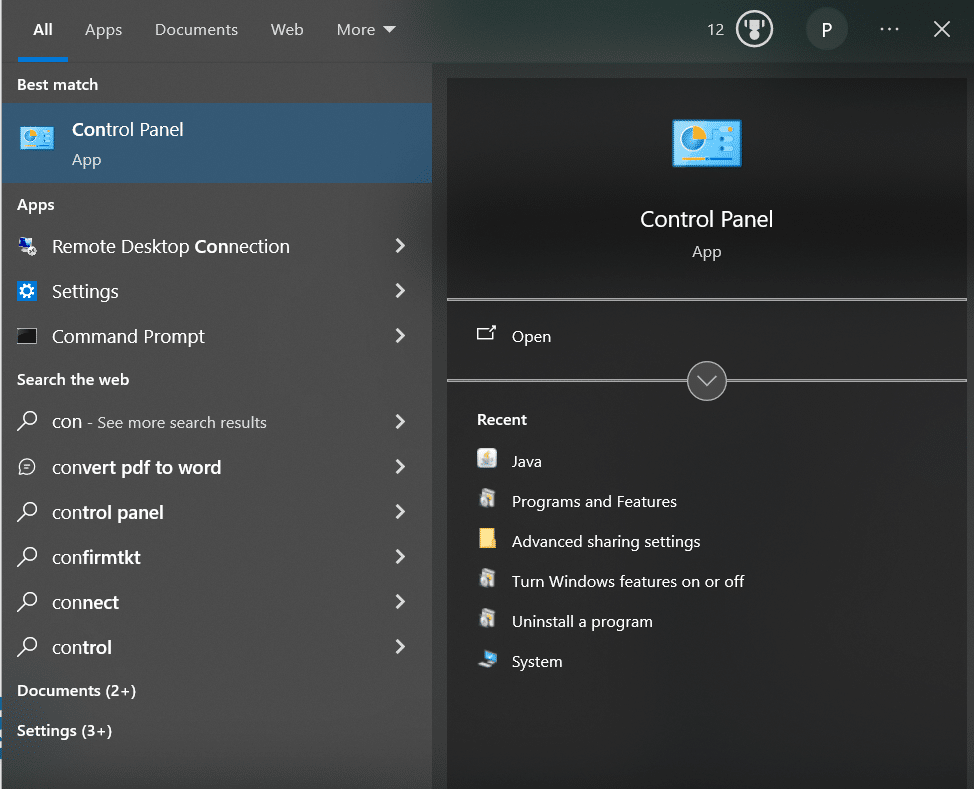This screenshot has width=974, height=789.
Task: Show Settings (3+) results
Action: (65, 731)
